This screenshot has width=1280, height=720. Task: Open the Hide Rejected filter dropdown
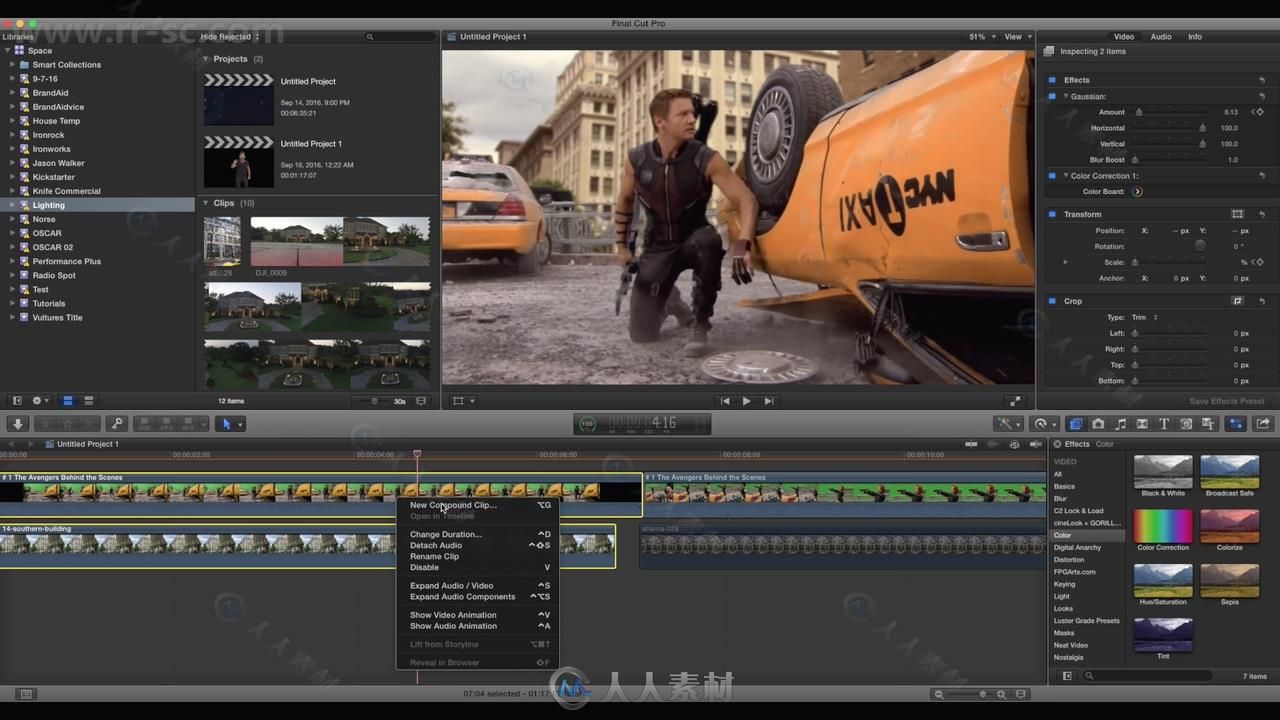pyautogui.click(x=229, y=37)
